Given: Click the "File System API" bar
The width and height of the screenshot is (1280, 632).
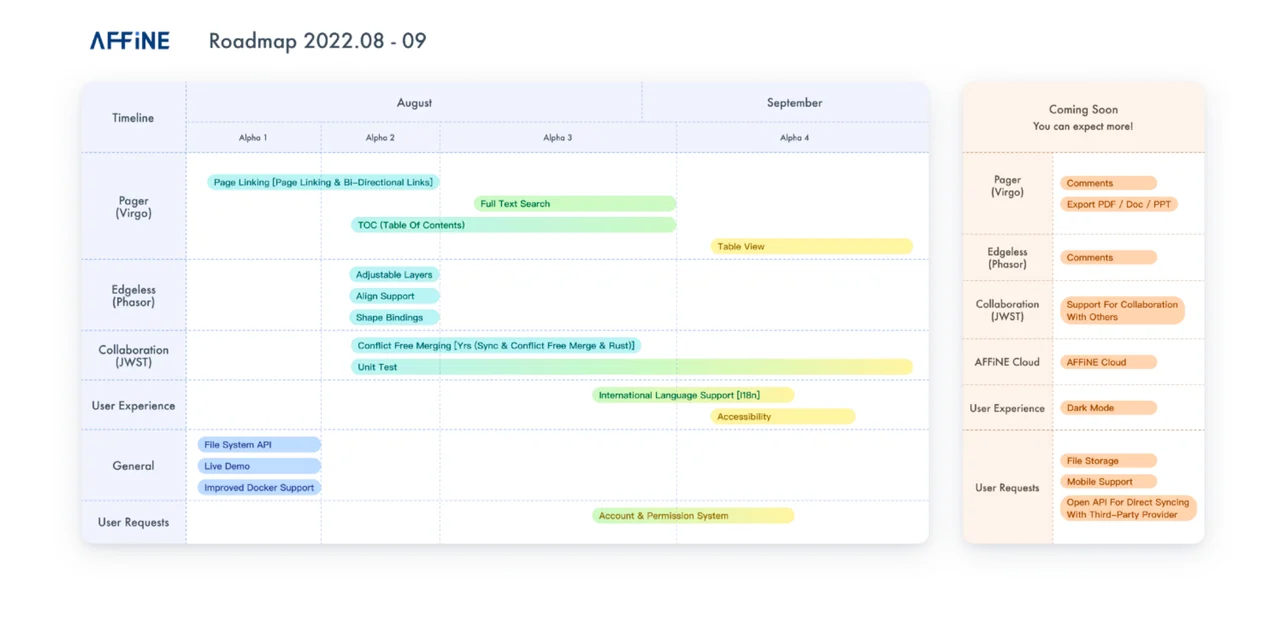Looking at the screenshot, I should (x=259, y=445).
